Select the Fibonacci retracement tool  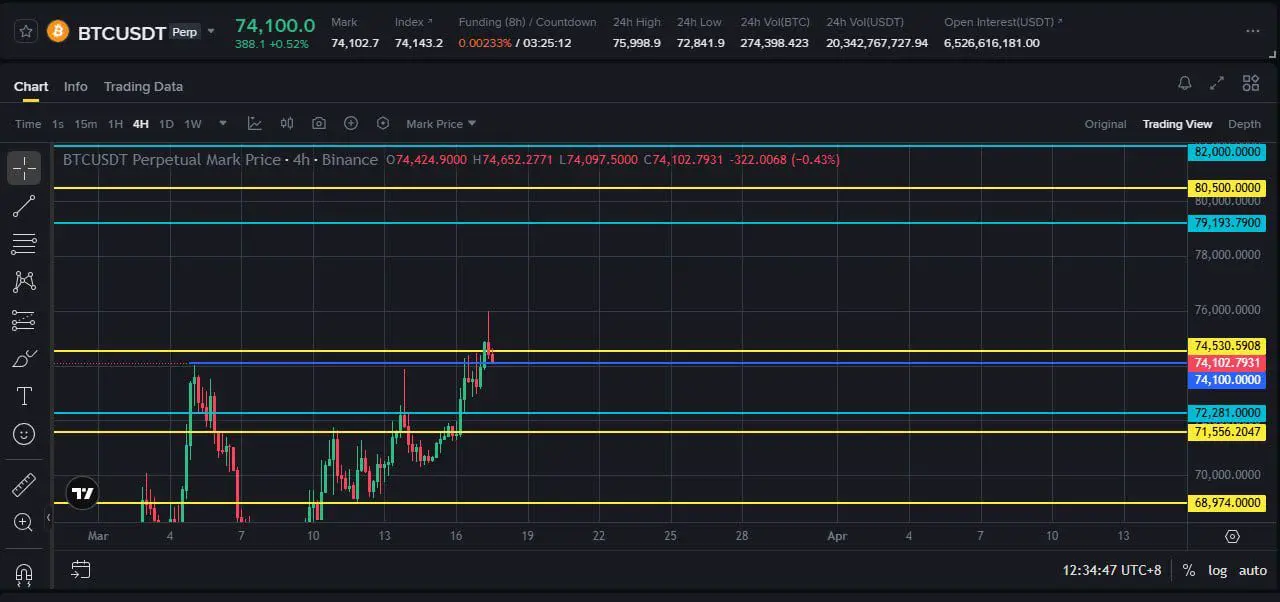[24, 244]
